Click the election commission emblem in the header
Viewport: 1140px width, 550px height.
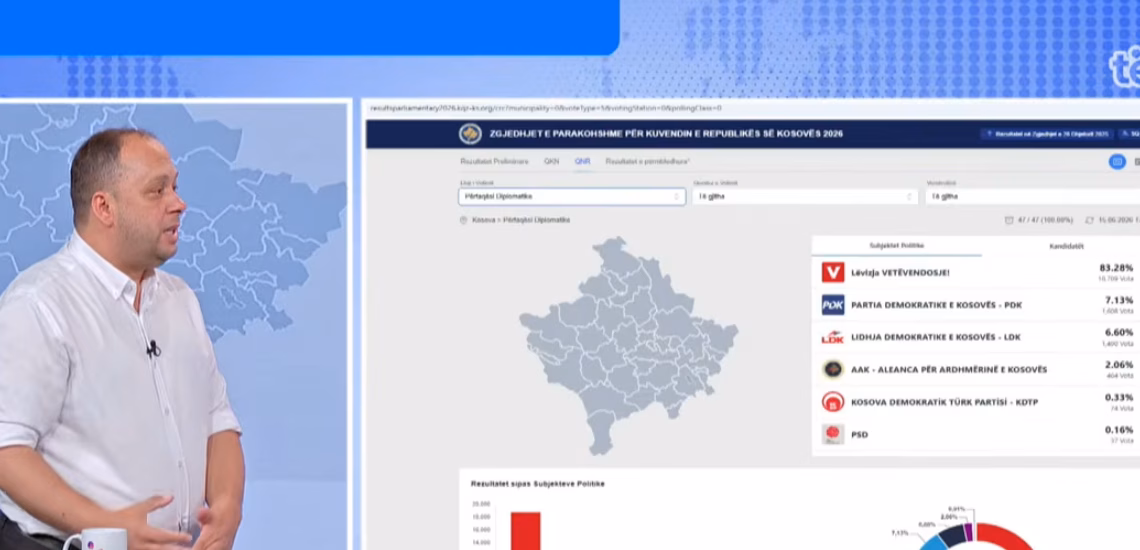(x=470, y=135)
